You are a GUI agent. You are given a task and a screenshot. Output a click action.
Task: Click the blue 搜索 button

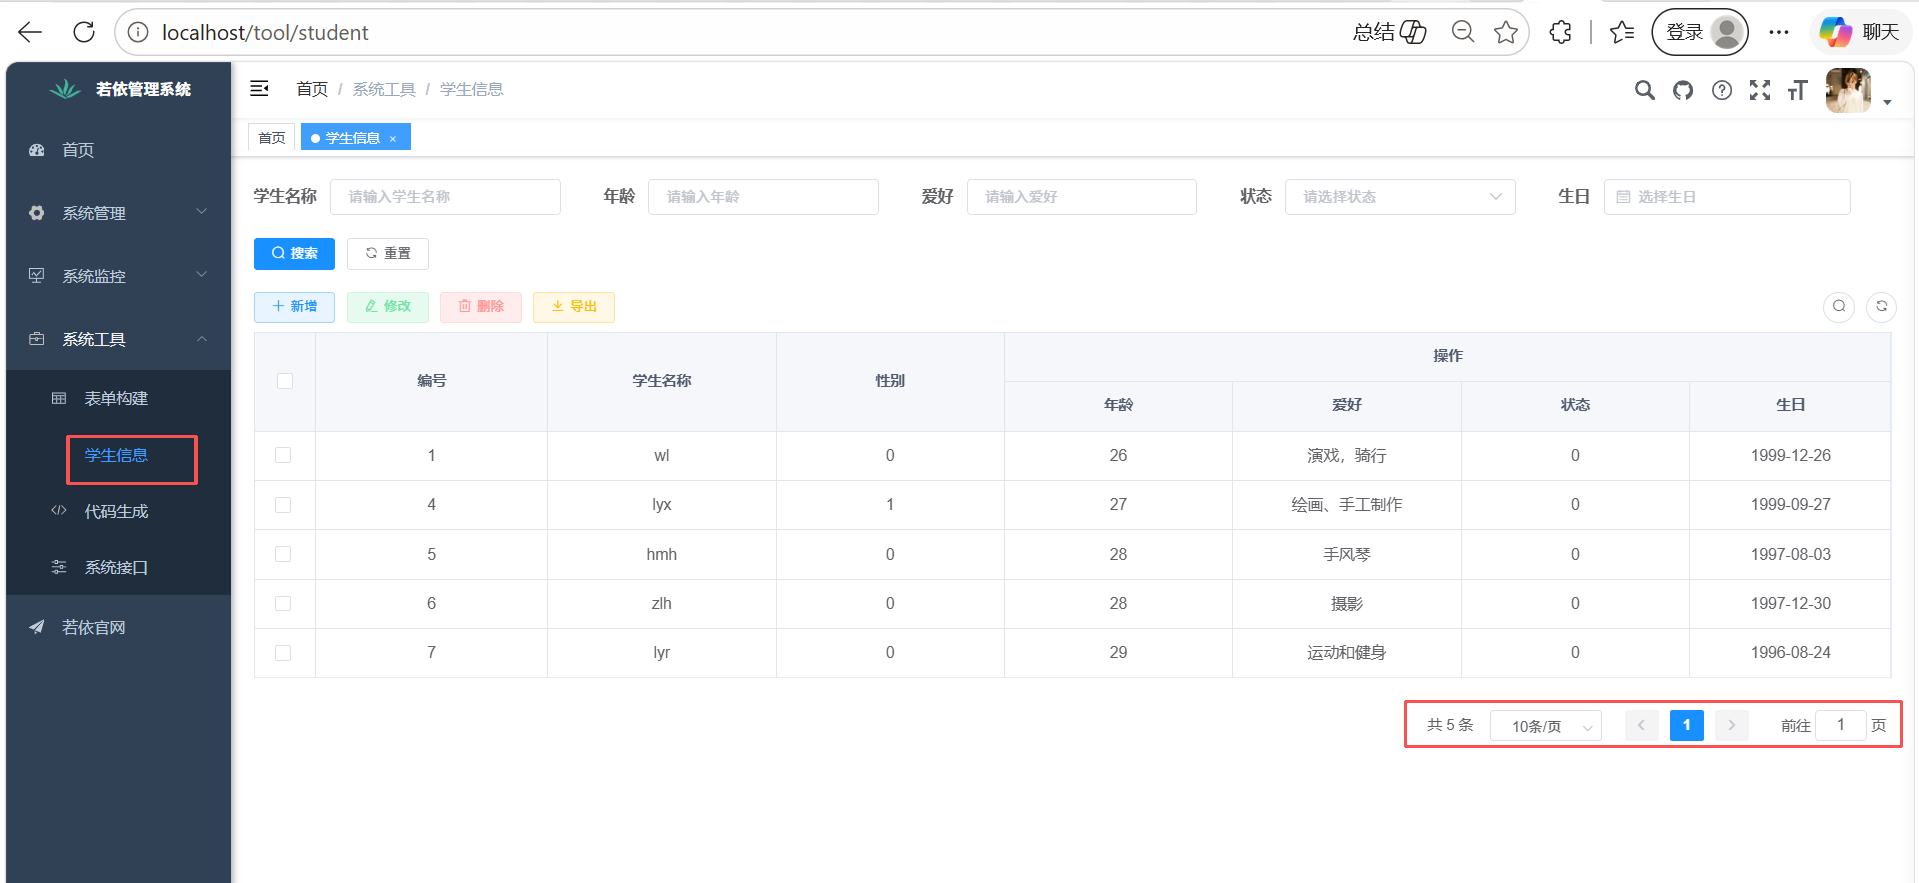tap(294, 254)
